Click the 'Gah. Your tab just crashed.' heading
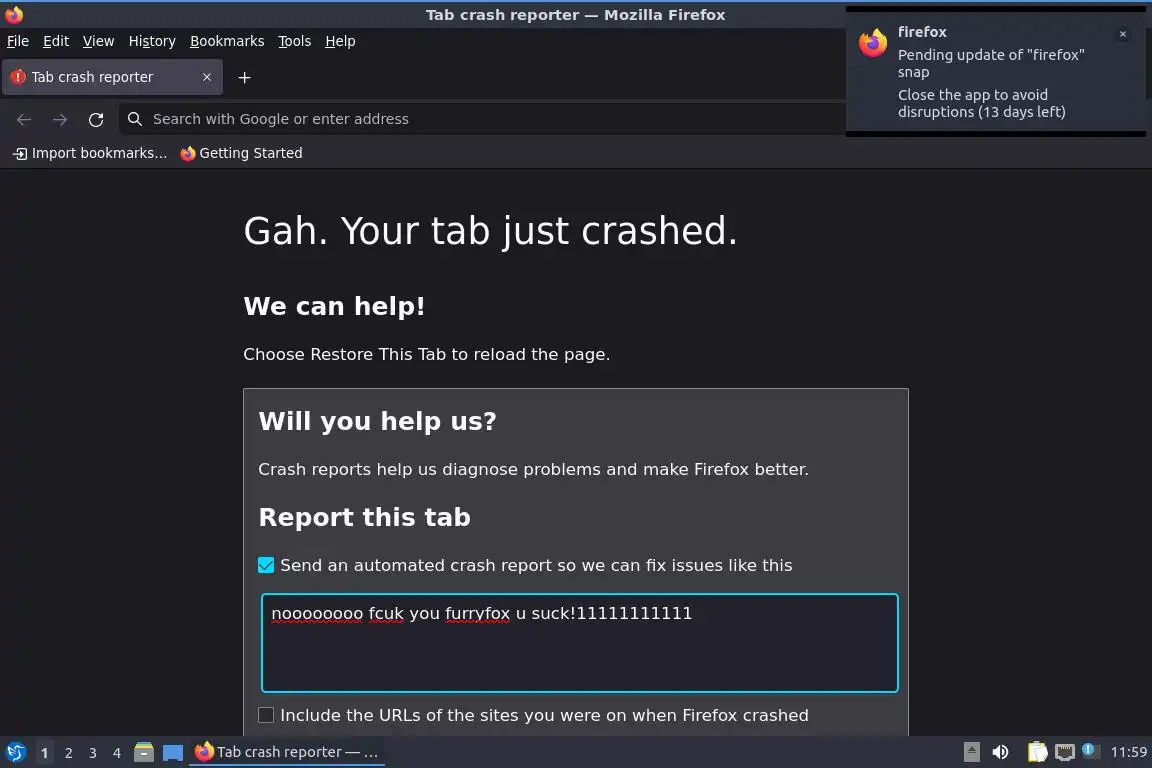Image resolution: width=1152 pixels, height=768 pixels. [x=490, y=231]
